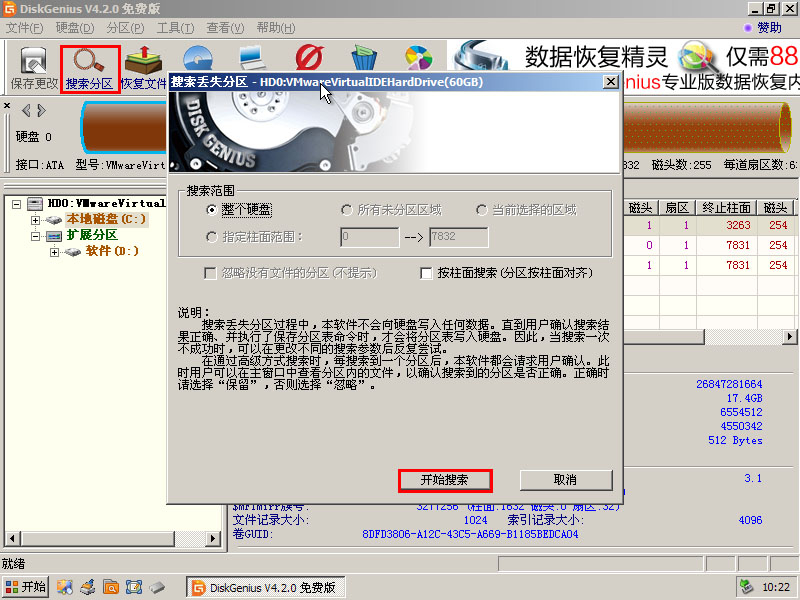Click the laptop new partition toolbar icon
This screenshot has width=800, height=600.
[252, 58]
